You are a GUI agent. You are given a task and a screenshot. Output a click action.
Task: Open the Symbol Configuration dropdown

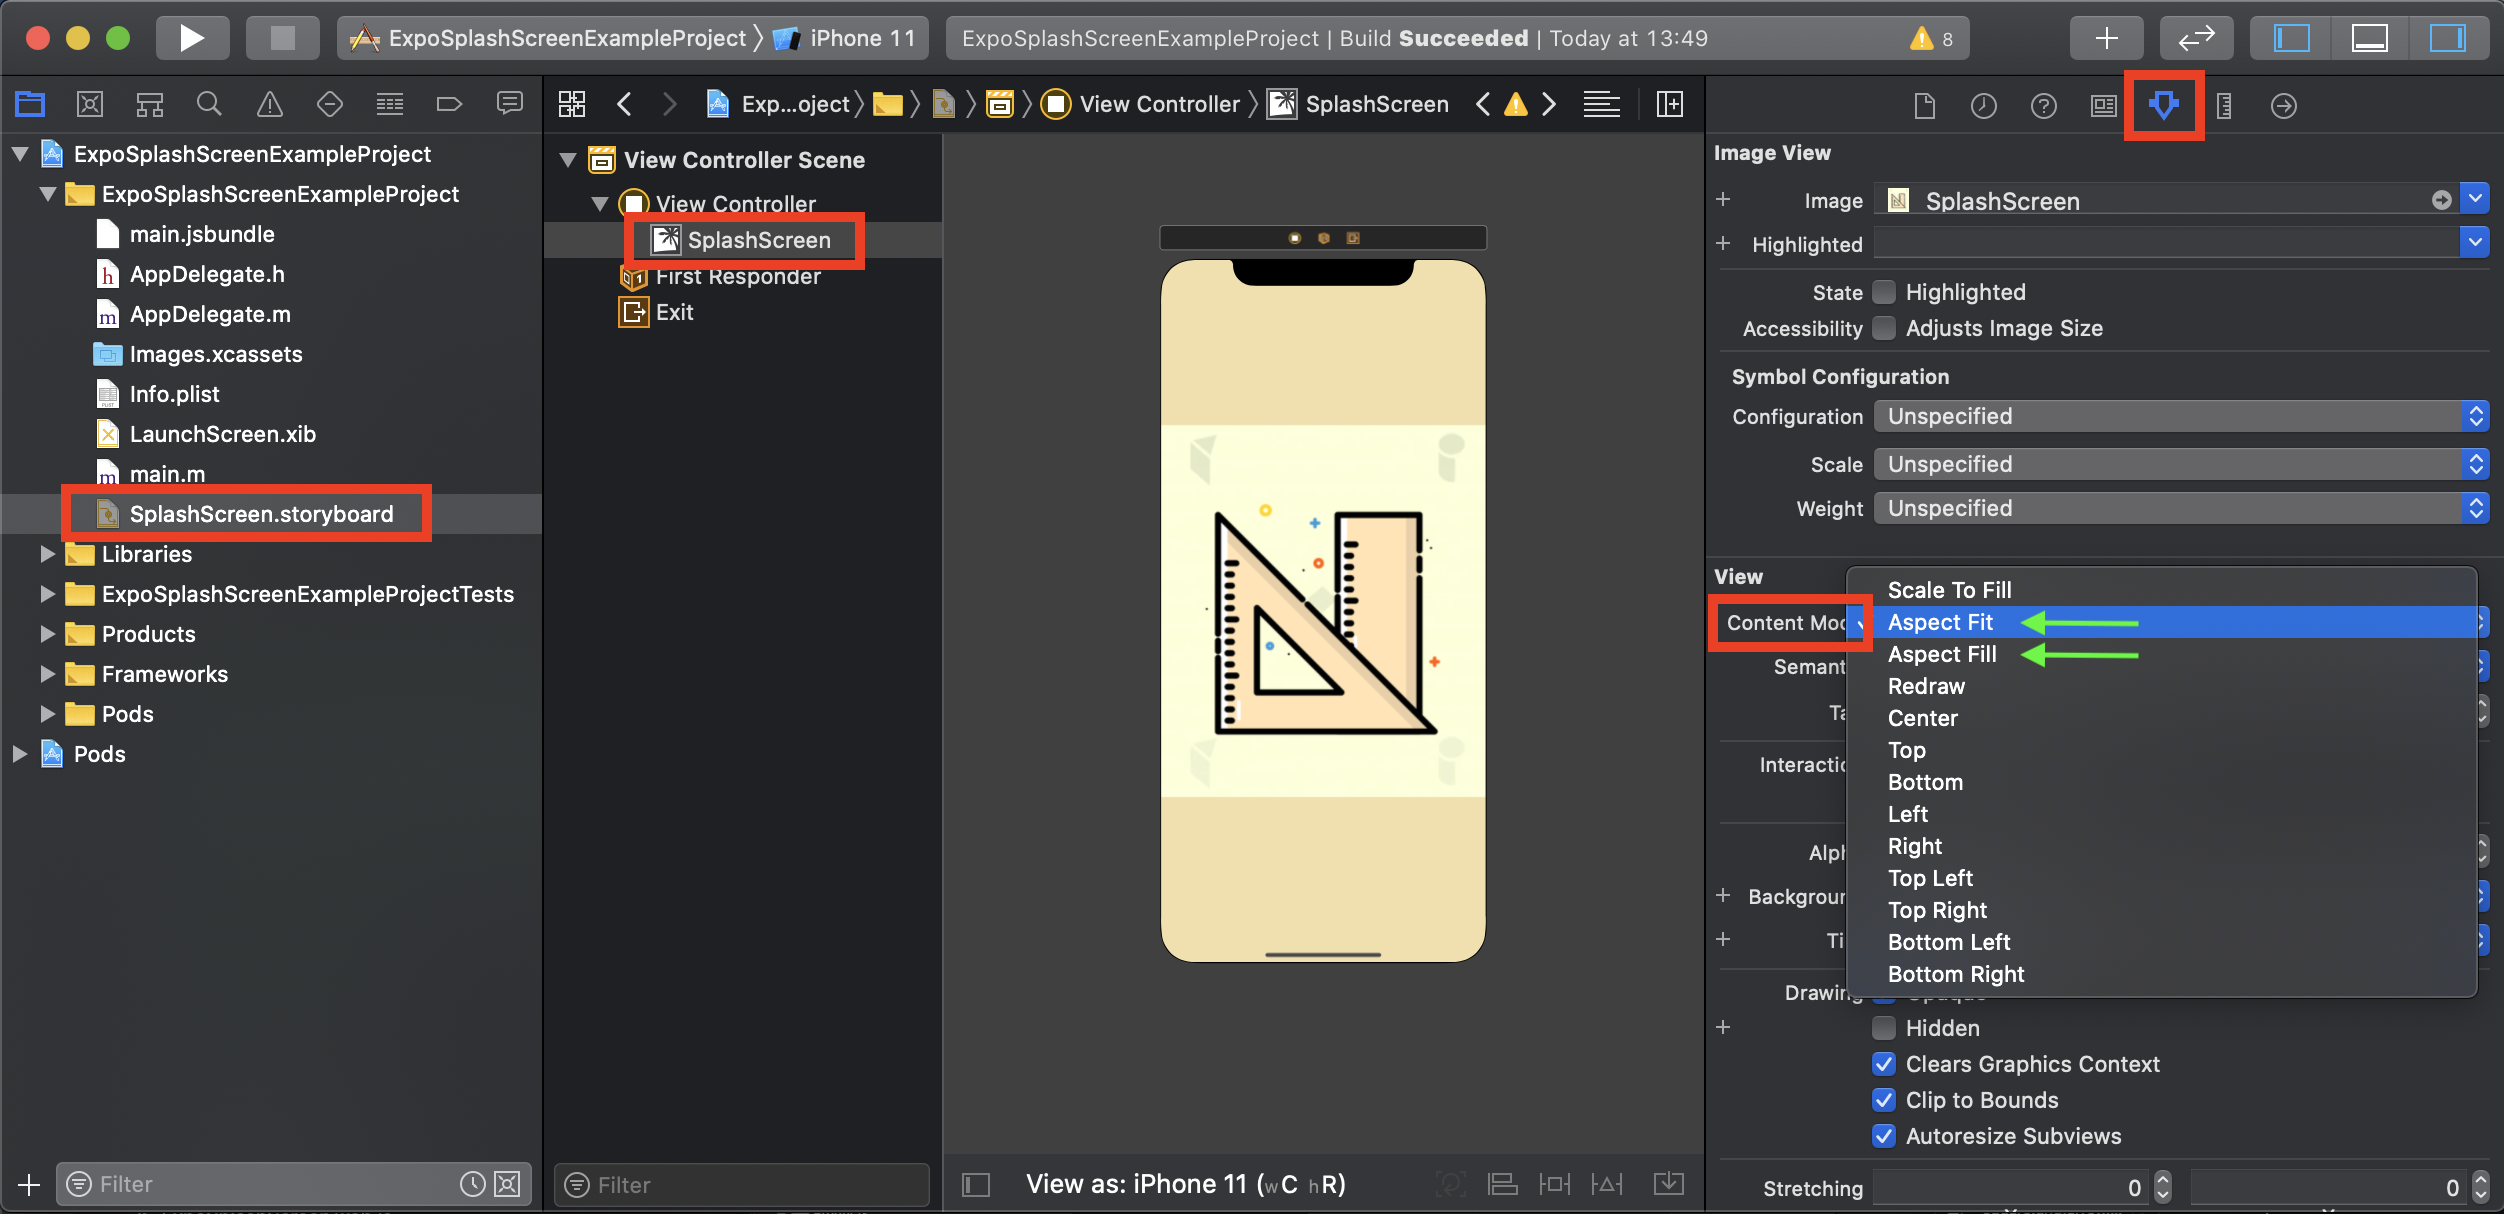2180,416
